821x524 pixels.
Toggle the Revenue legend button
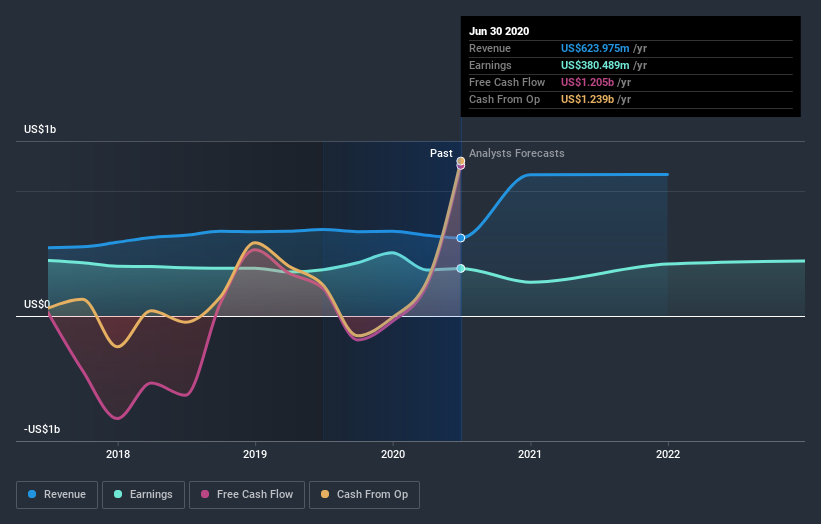pyautogui.click(x=57, y=495)
